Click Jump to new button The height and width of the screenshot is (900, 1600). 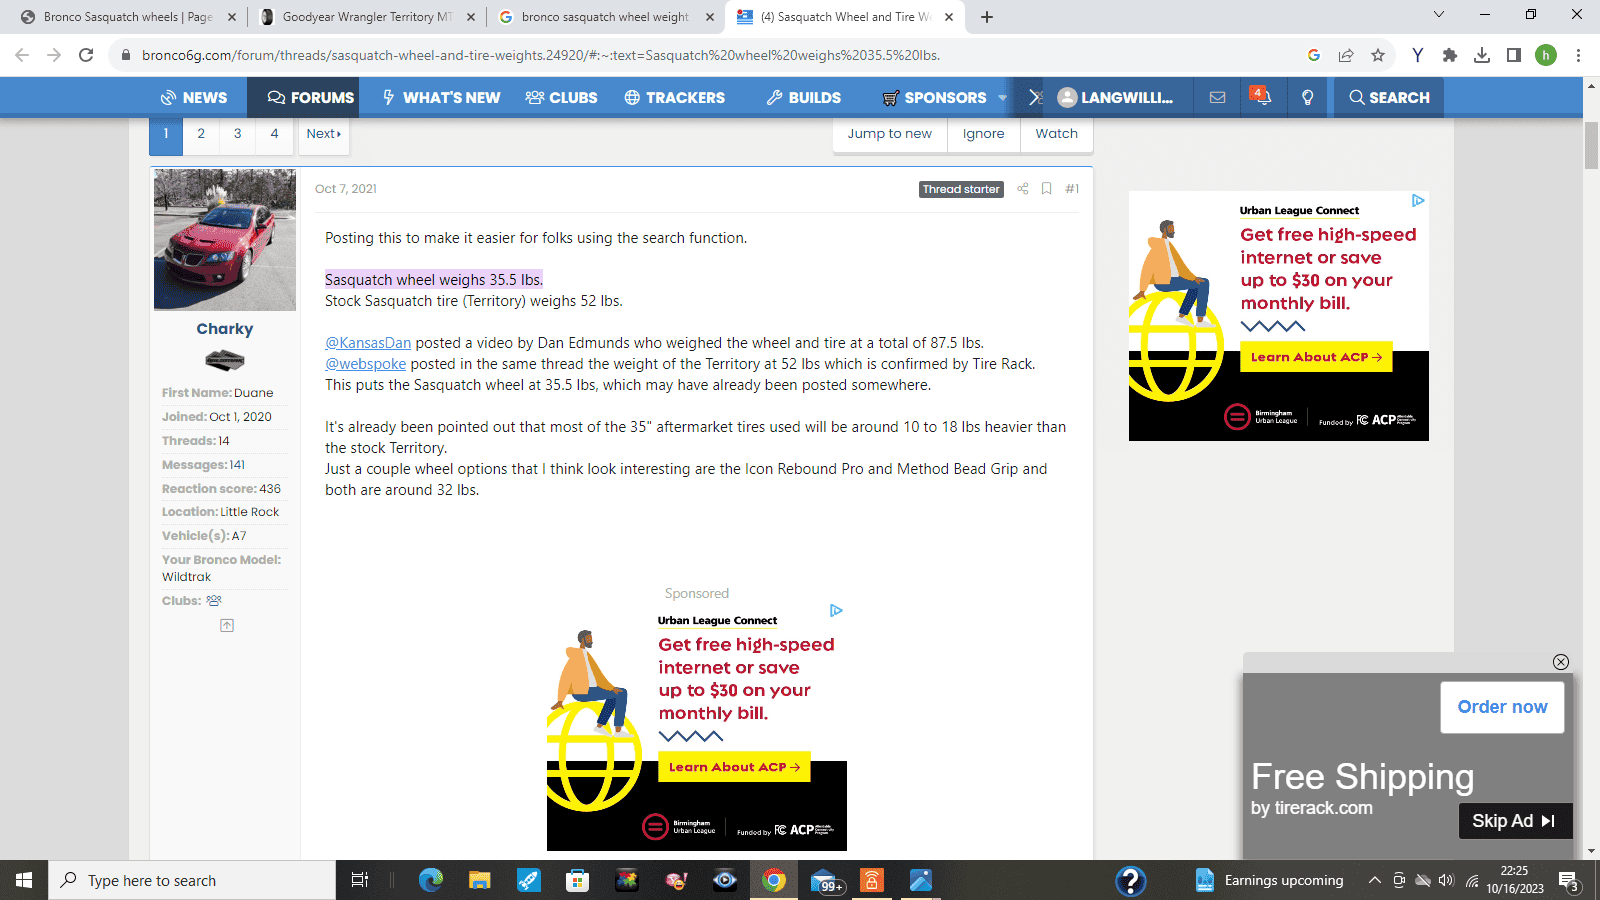(x=889, y=134)
